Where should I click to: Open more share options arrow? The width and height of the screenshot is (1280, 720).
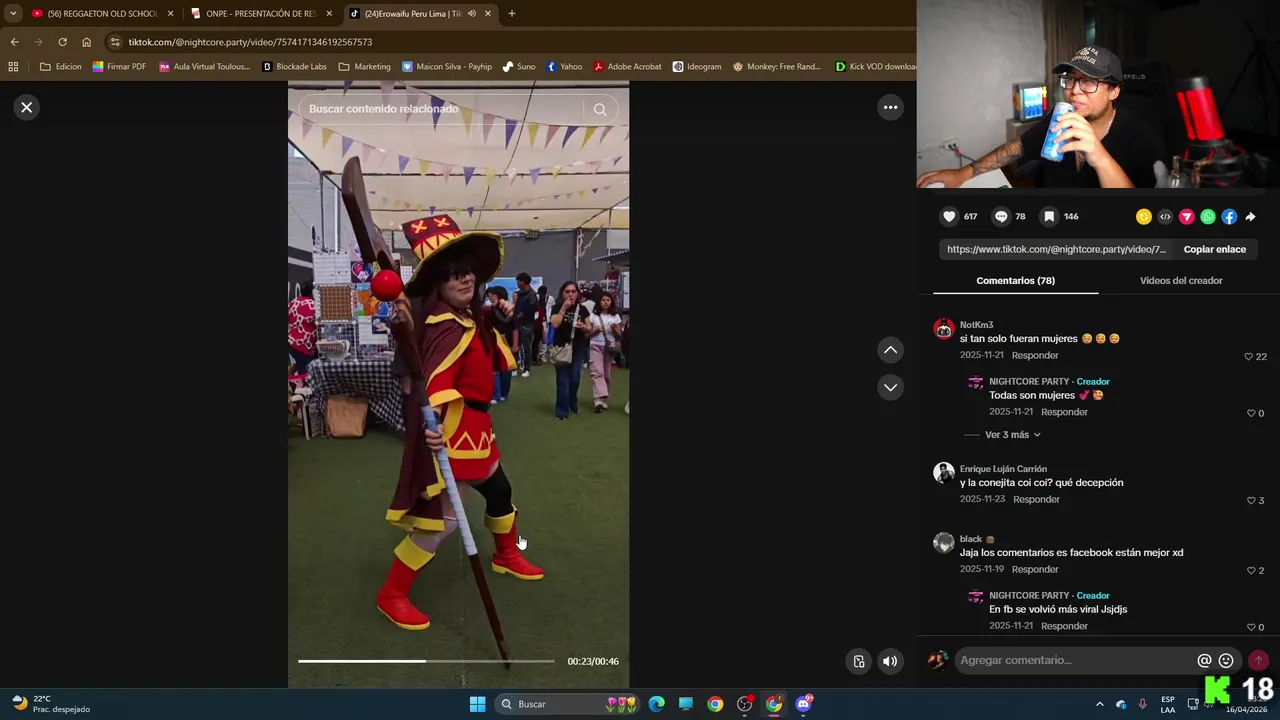tap(1250, 217)
